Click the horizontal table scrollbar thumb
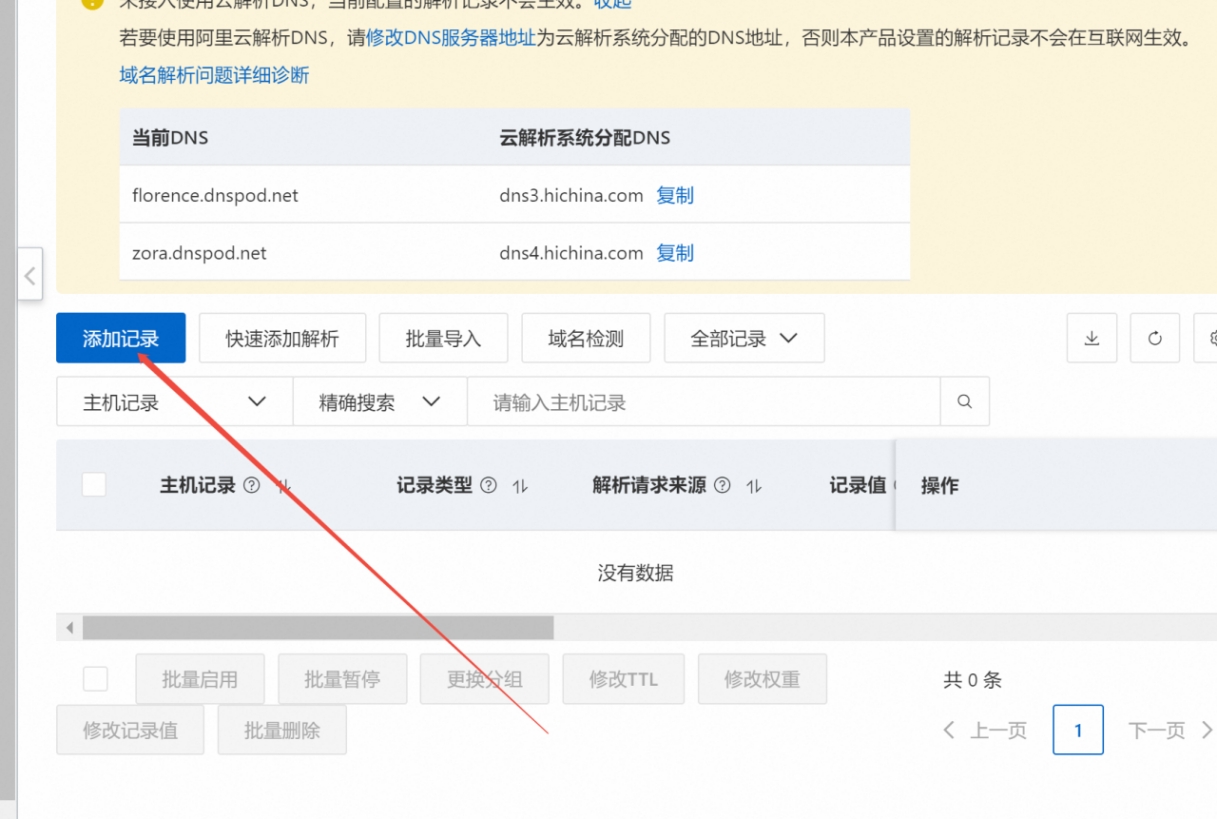 [x=318, y=628]
